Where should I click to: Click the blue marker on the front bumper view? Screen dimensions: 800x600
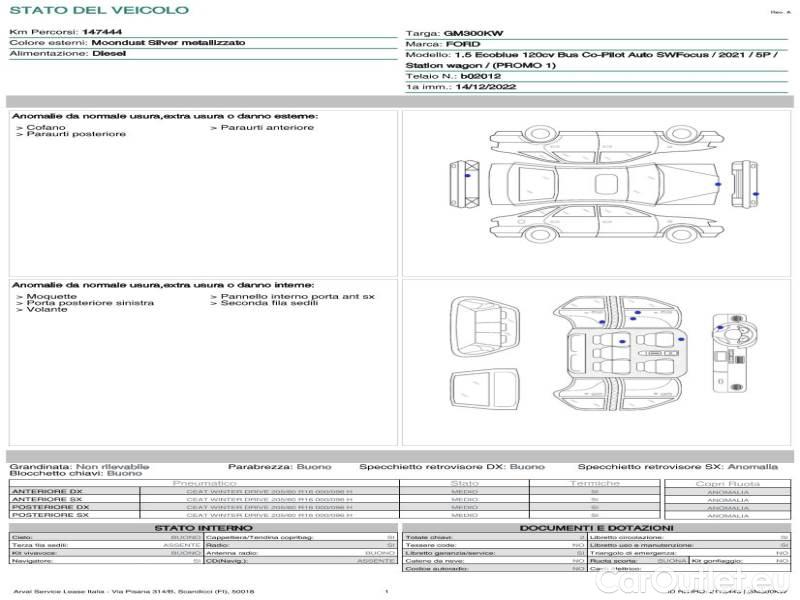756,194
